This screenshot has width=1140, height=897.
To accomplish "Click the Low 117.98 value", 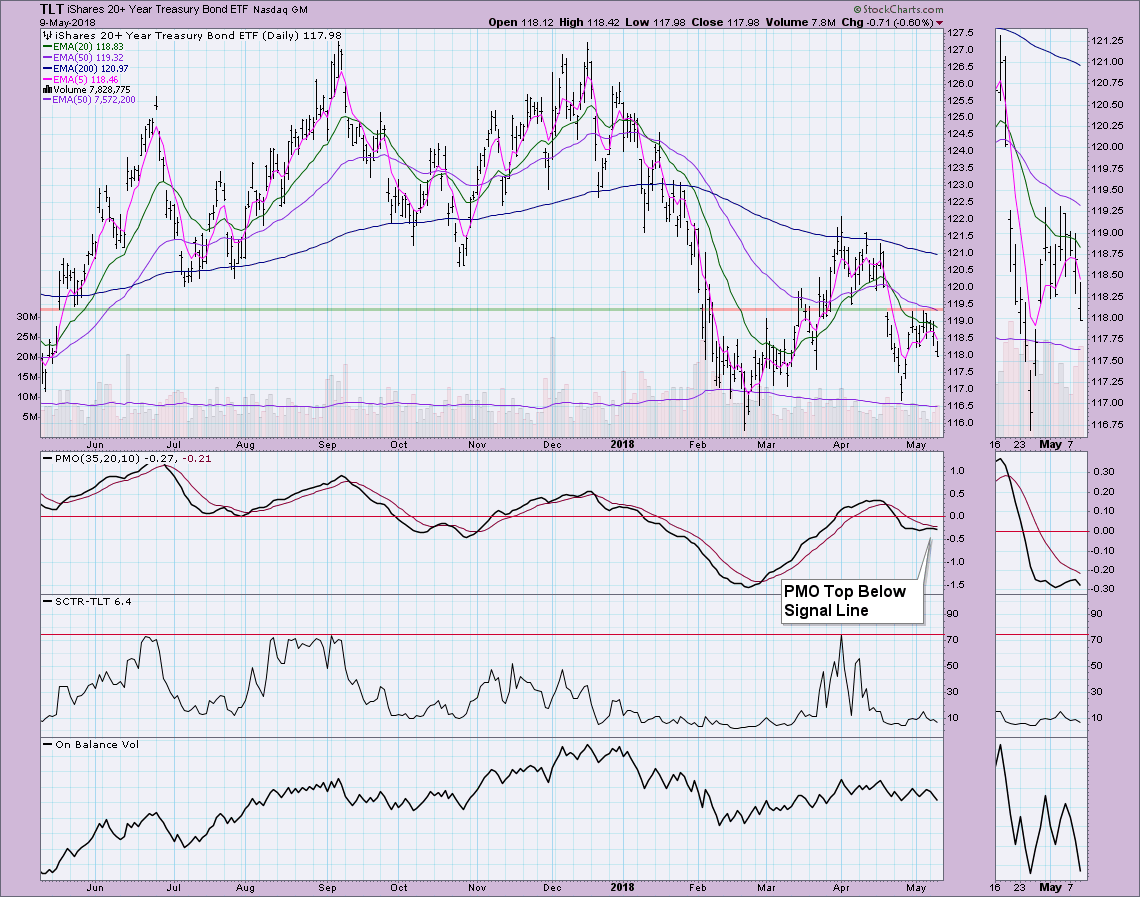I will click(655, 23).
